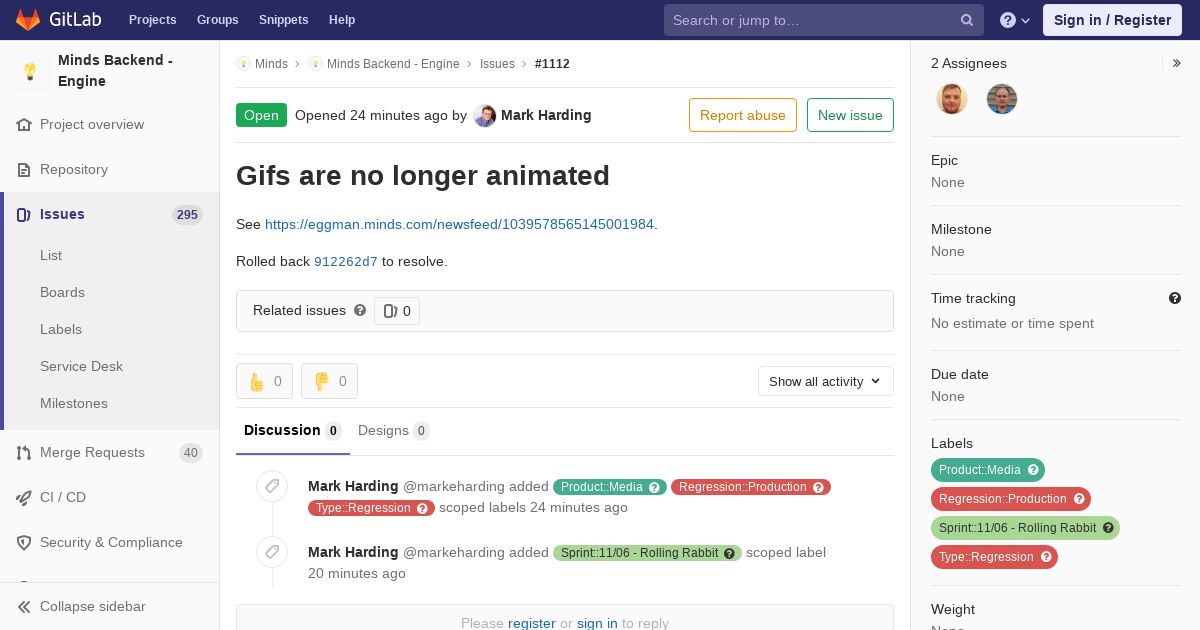This screenshot has height=630, width=1200.
Task: Click the second assignee avatar
Action: 1002,99
